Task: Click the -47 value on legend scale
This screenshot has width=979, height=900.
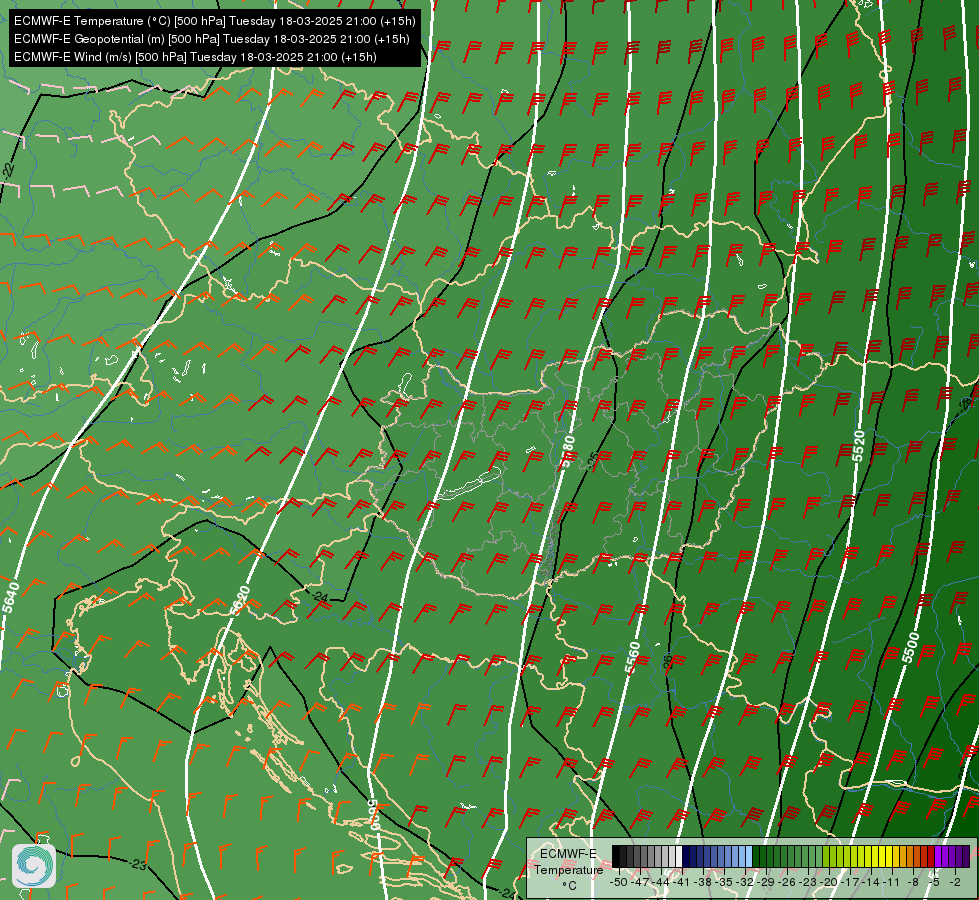Action: point(640,882)
